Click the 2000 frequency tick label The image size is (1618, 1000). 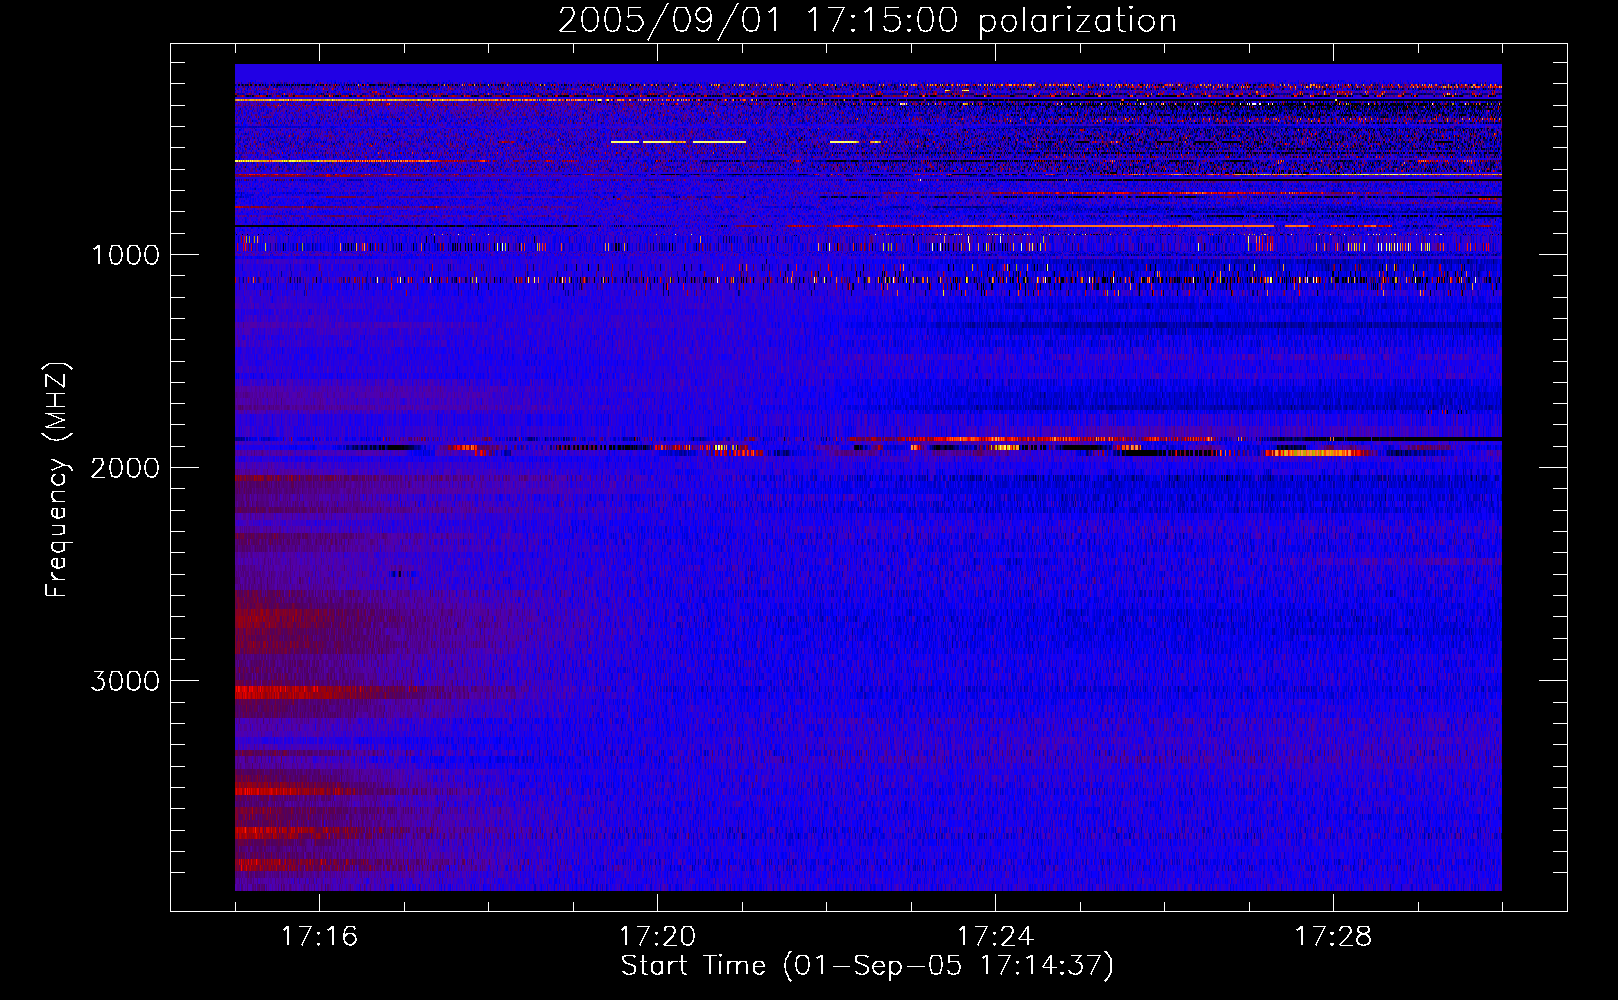(125, 468)
